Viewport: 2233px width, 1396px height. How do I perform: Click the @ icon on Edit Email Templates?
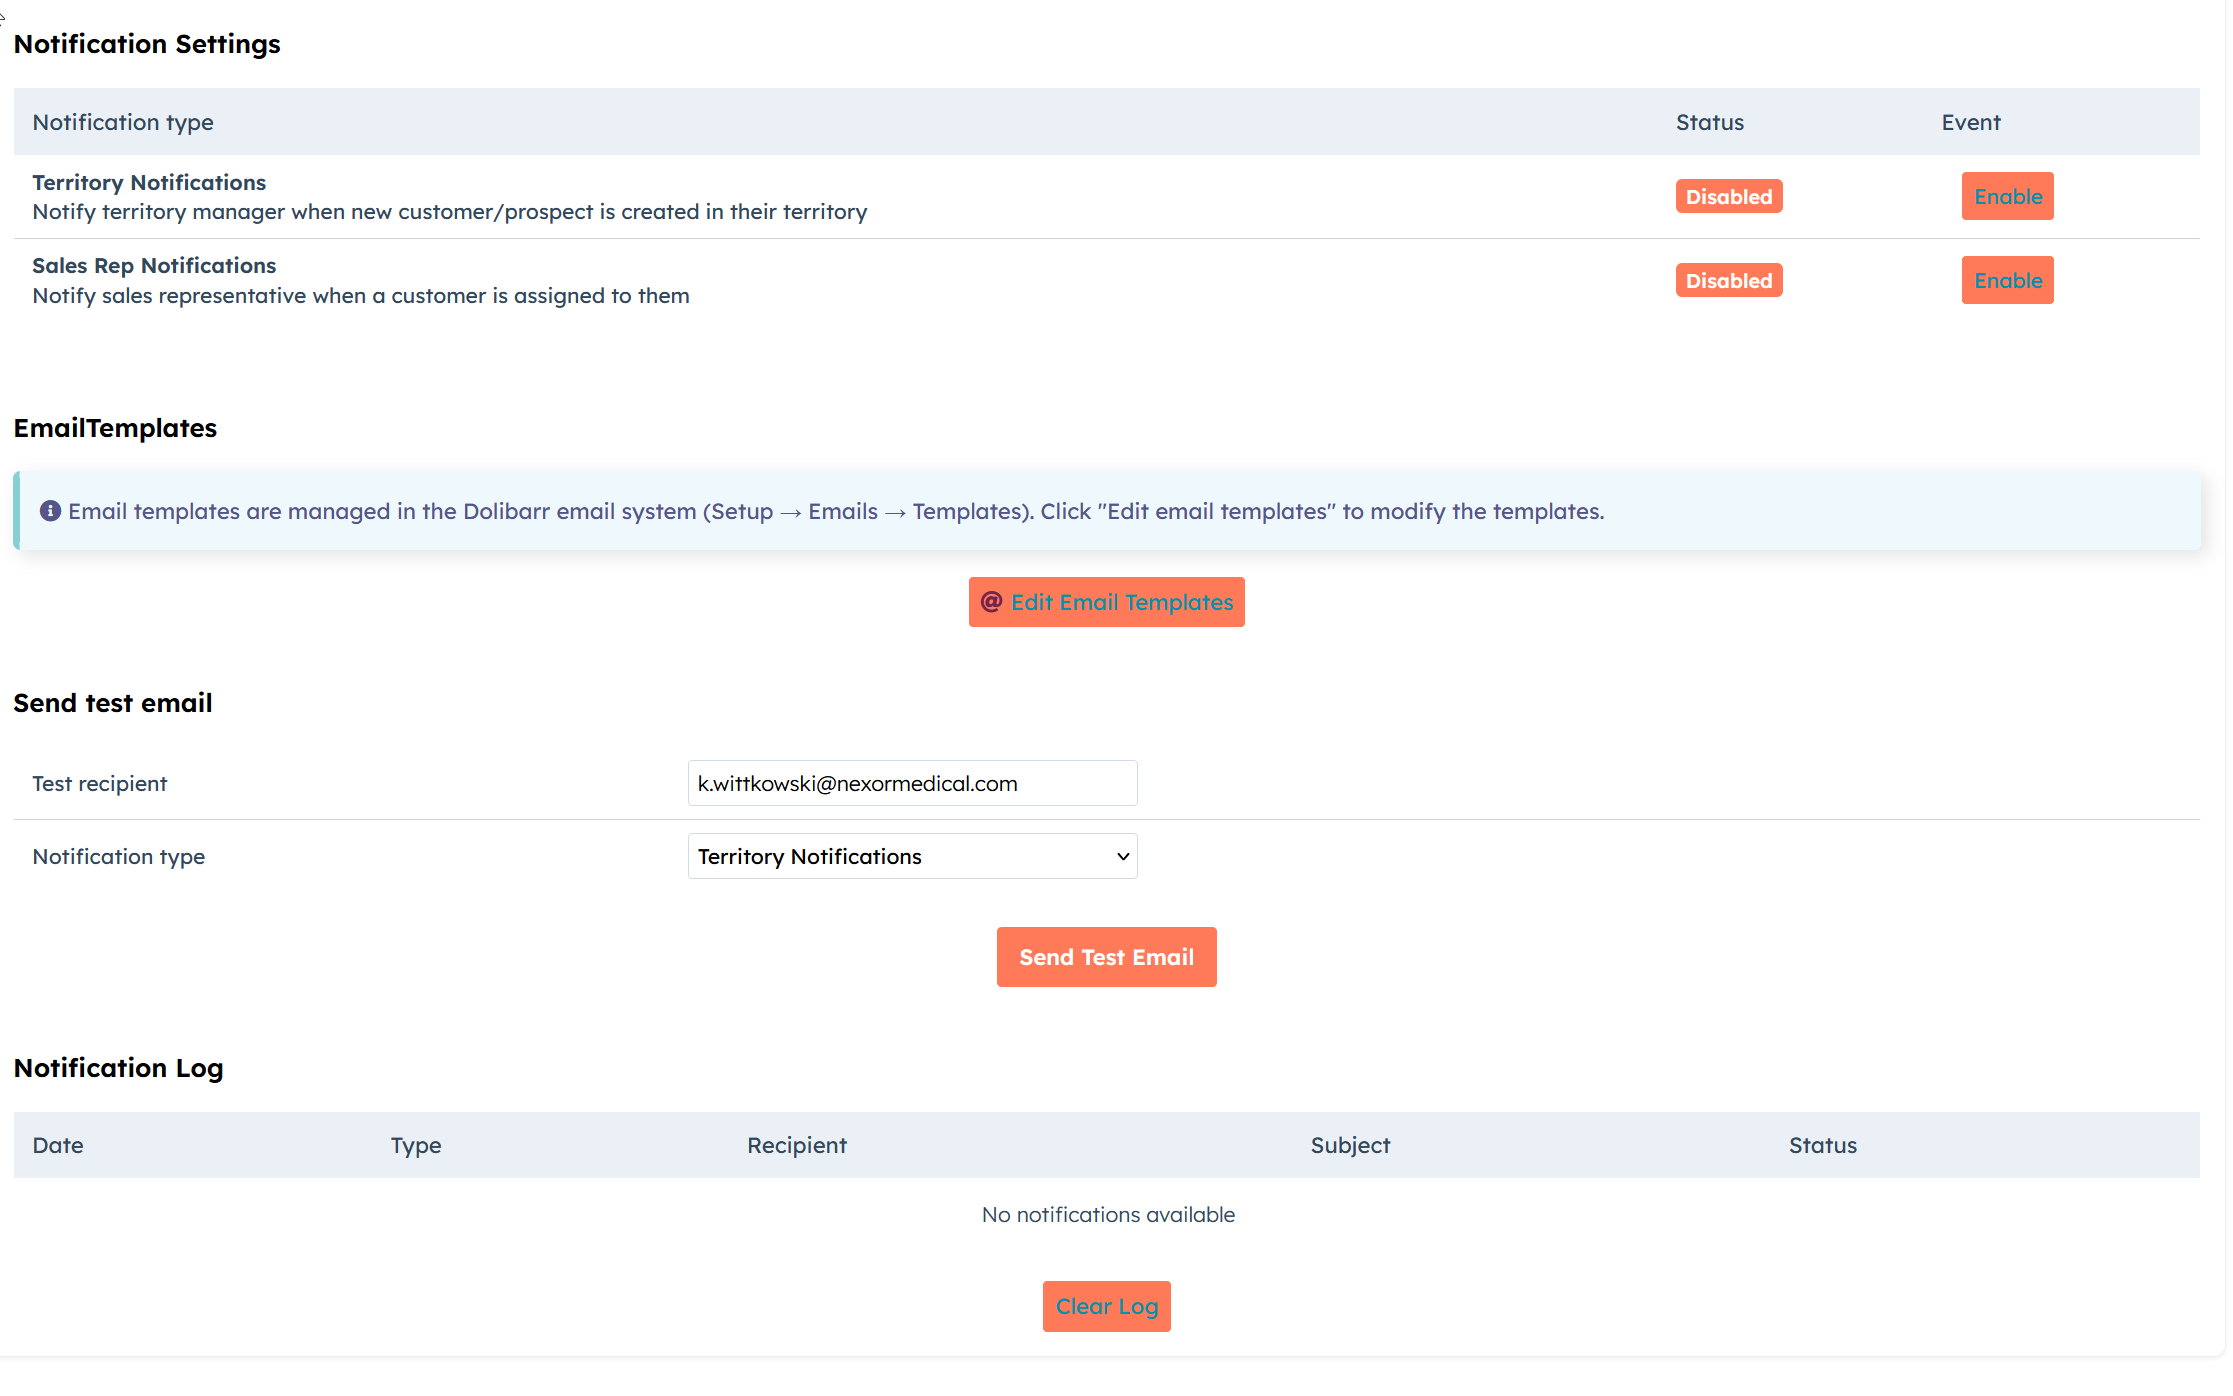pos(991,602)
